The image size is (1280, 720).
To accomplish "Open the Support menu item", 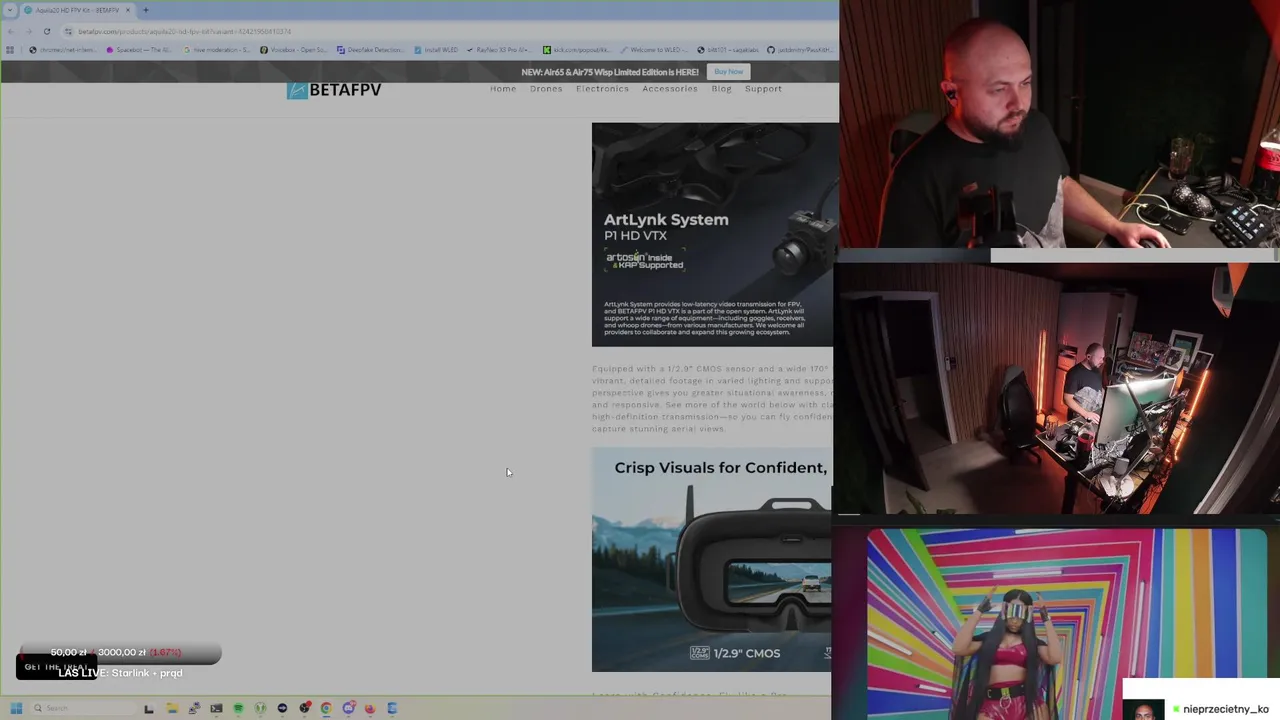I will [x=763, y=89].
